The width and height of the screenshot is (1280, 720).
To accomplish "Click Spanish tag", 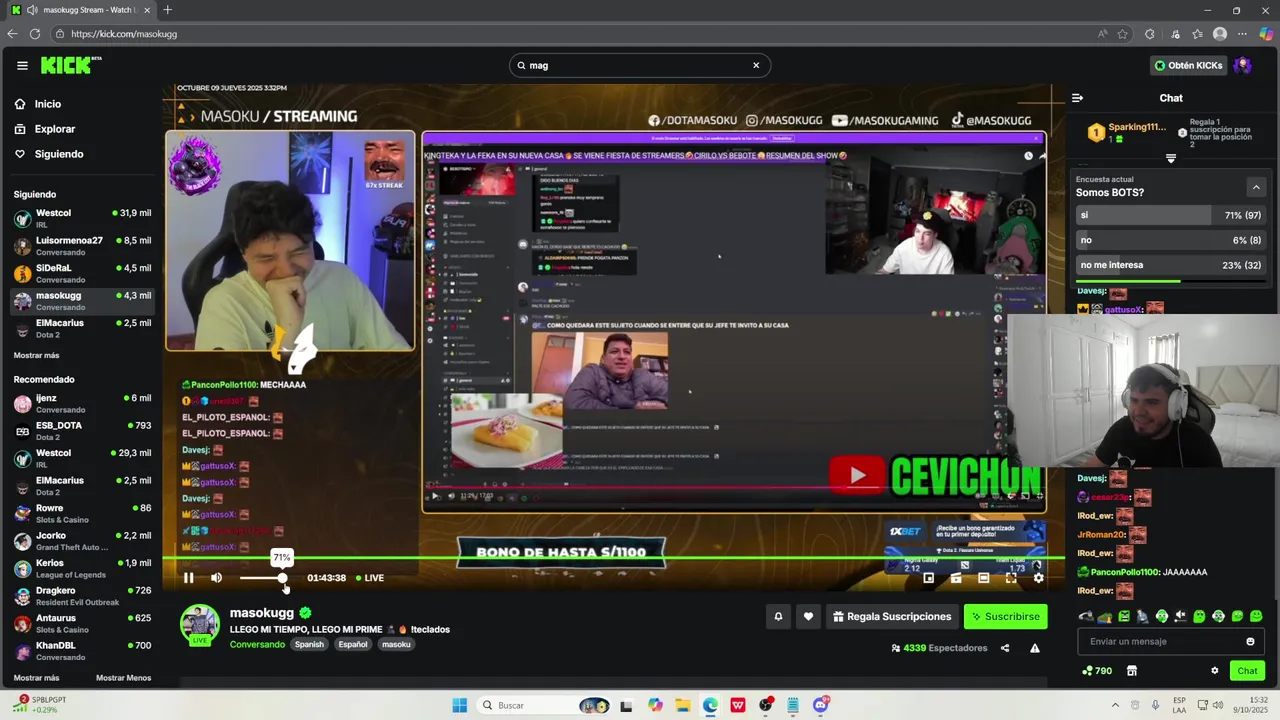I will 309,644.
